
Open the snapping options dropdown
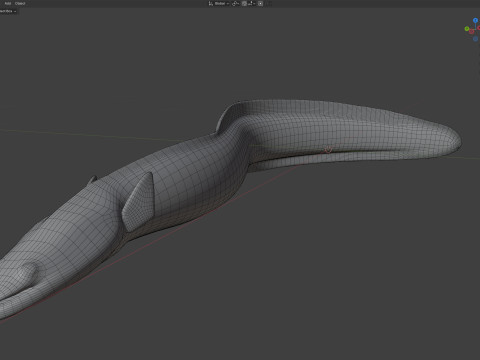coord(252,3)
